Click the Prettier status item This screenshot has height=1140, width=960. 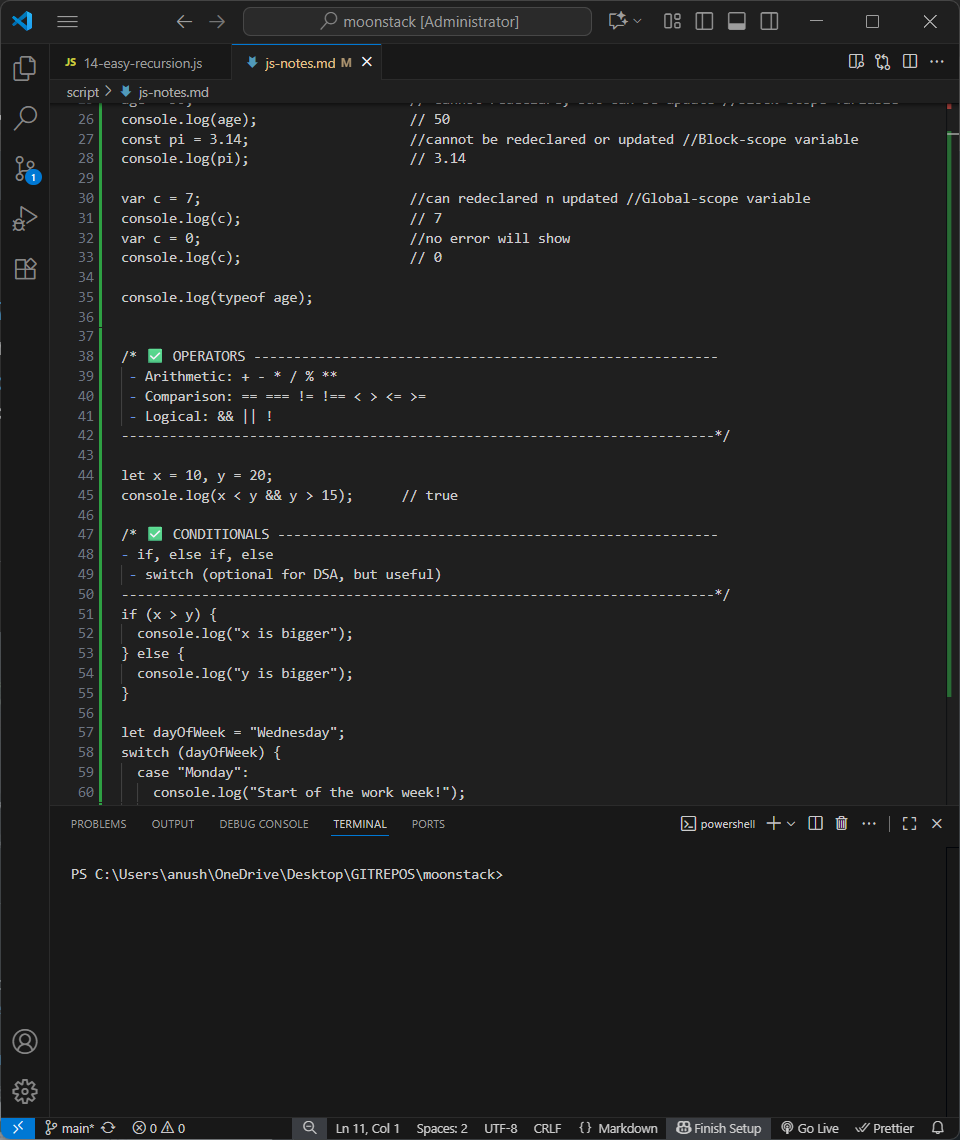click(x=884, y=1128)
